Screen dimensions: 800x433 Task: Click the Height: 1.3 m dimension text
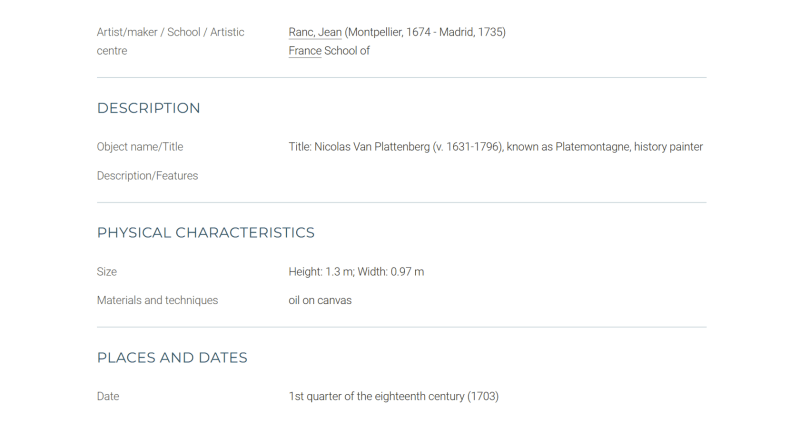[320, 272]
